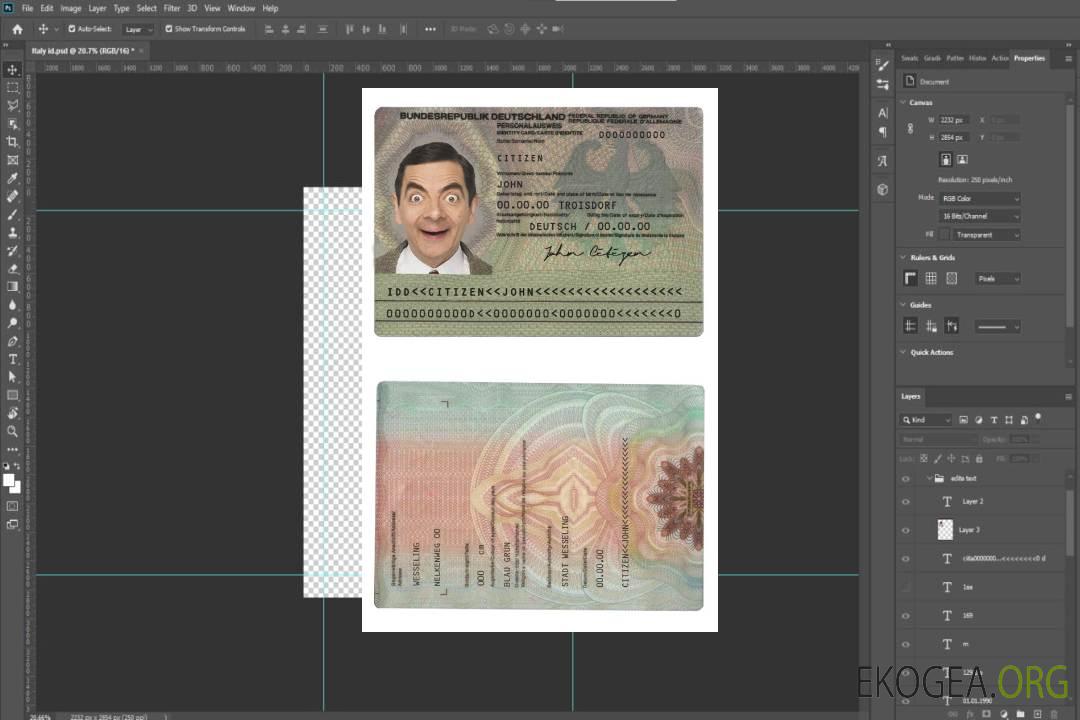The height and width of the screenshot is (720, 1080).
Task: Click the background color swatch
Action: pyautogui.click(x=17, y=488)
